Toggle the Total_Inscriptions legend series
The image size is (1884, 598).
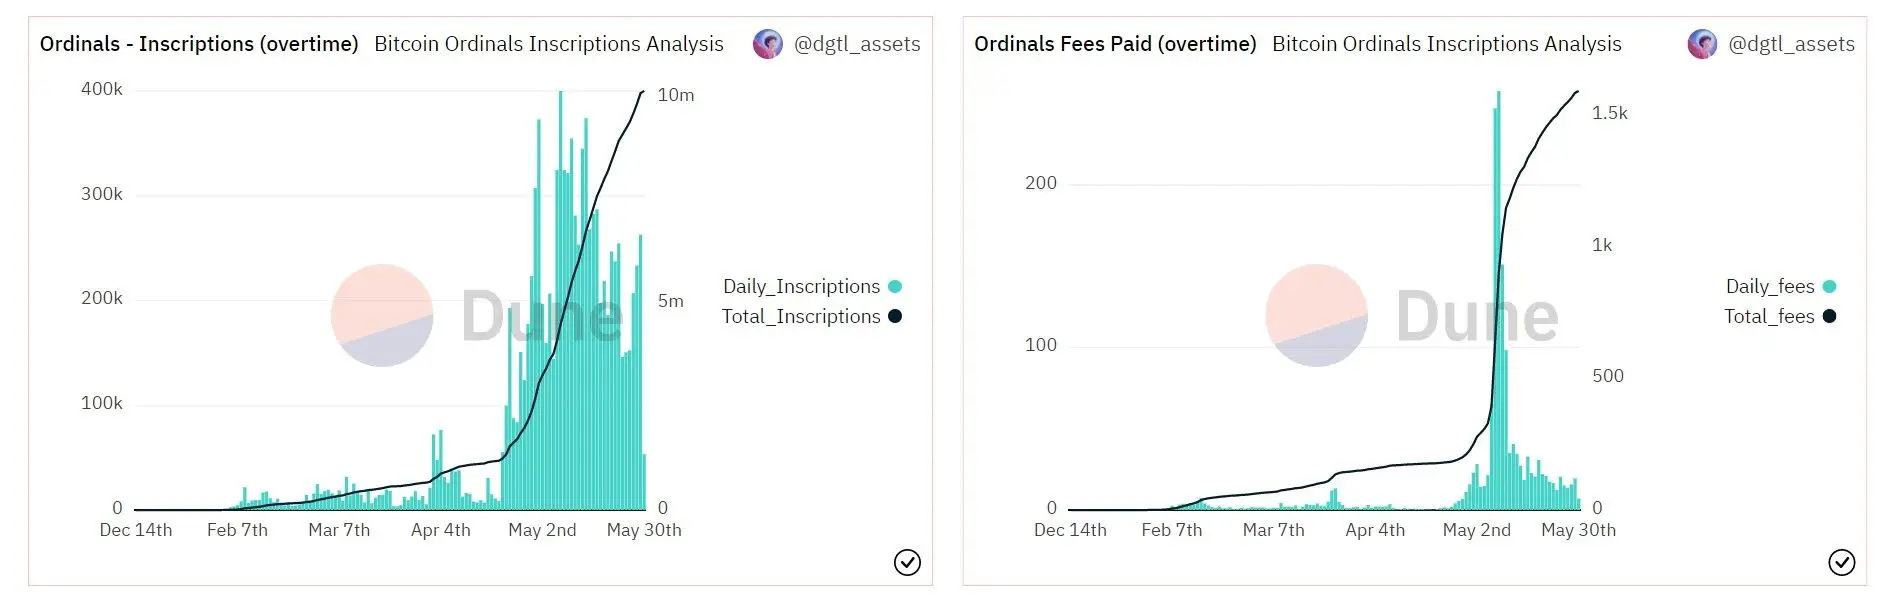click(801, 317)
